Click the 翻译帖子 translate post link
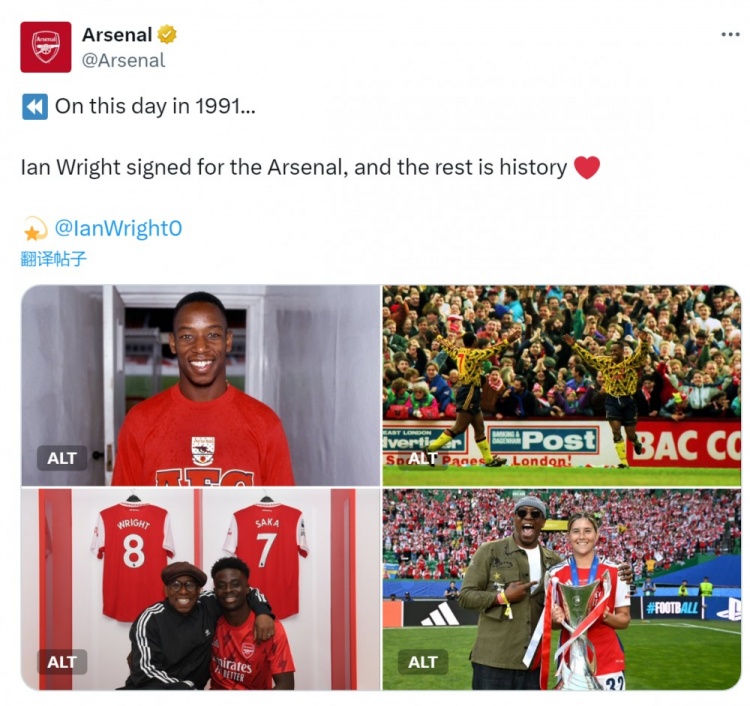Screen dimensions: 750x706 (x=54, y=259)
